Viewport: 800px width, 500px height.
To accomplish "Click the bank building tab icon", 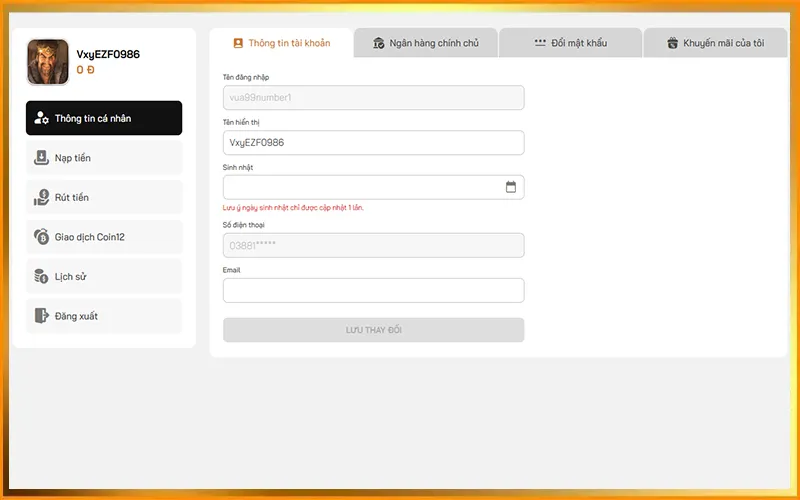I will pyautogui.click(x=379, y=43).
